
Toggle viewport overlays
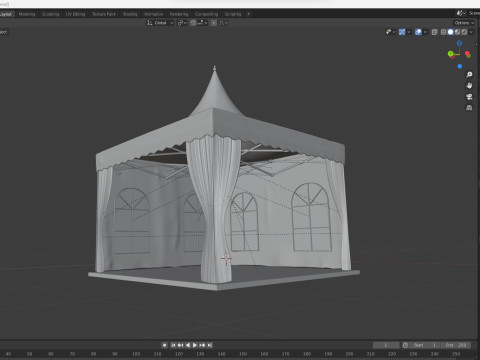418,32
